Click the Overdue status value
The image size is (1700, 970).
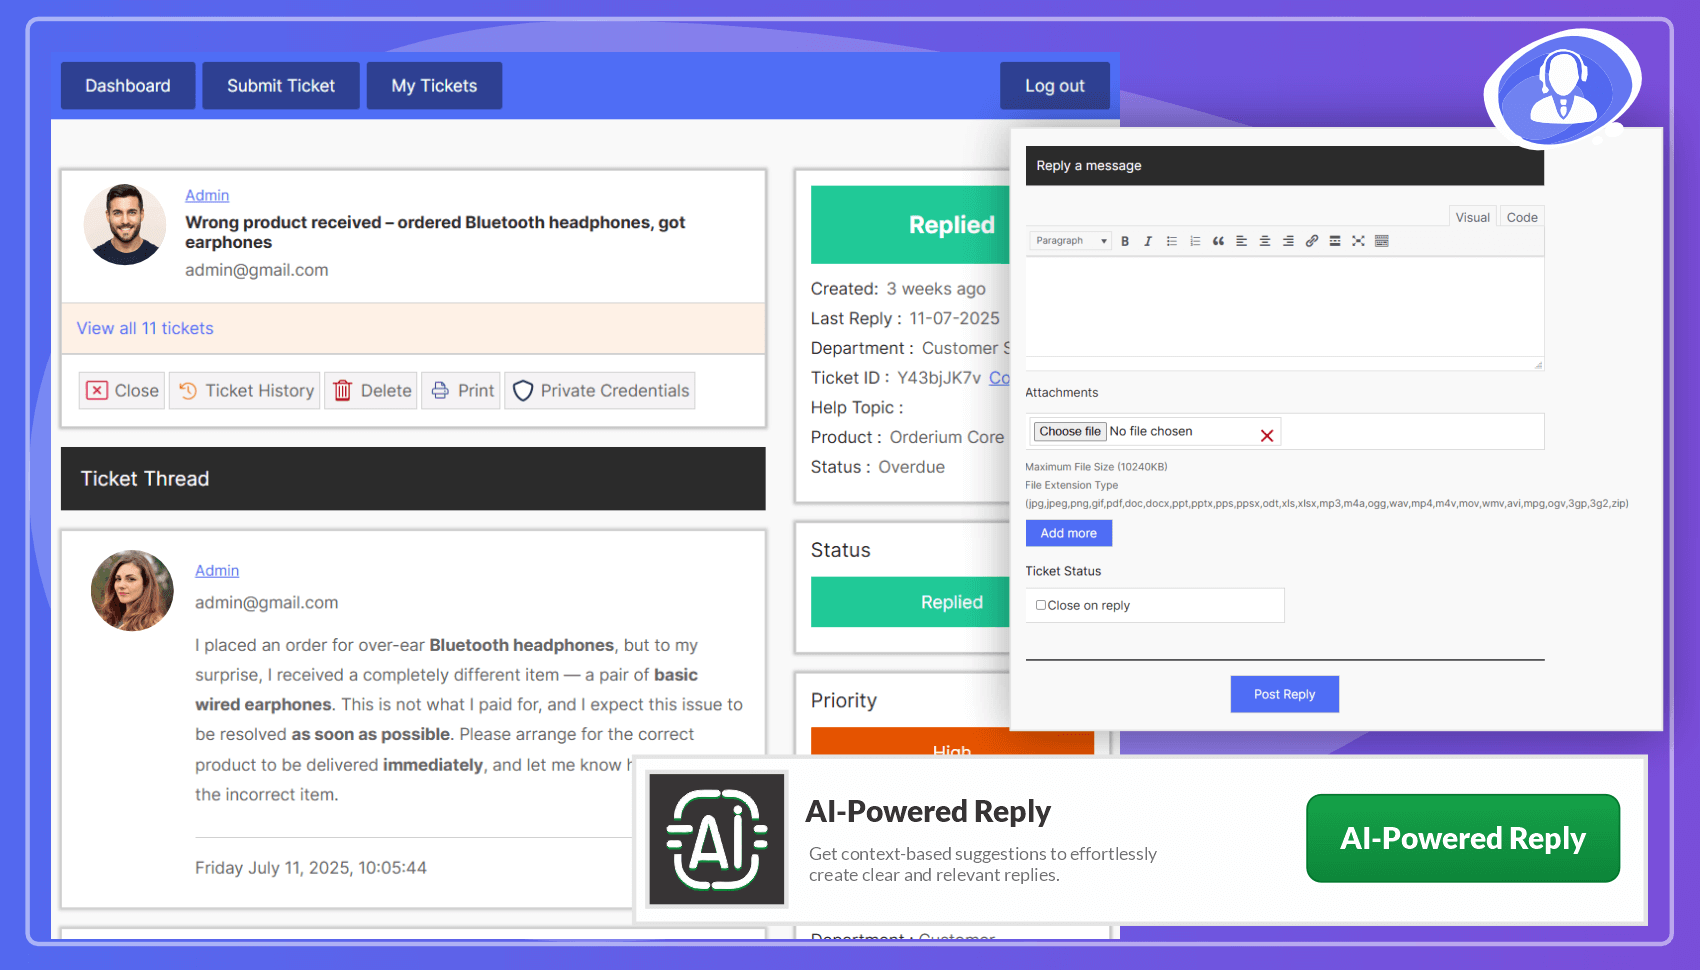pyautogui.click(x=911, y=467)
